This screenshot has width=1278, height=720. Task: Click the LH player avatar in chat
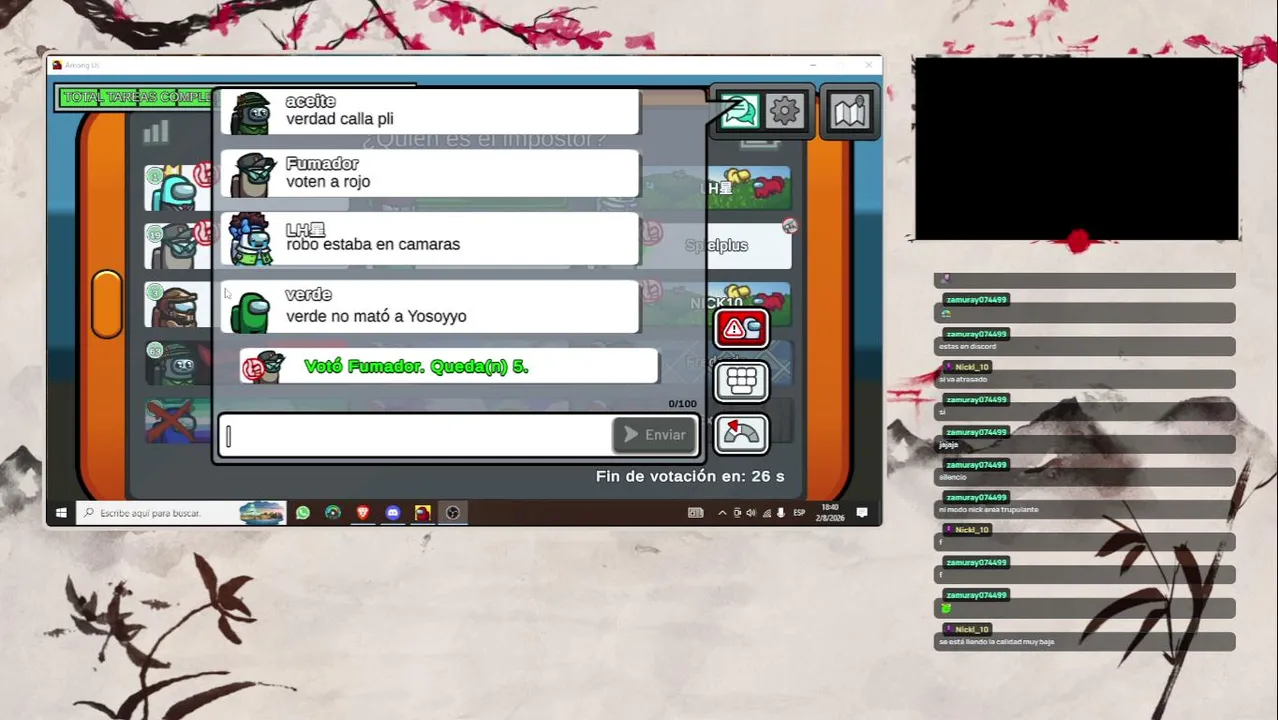coord(250,240)
